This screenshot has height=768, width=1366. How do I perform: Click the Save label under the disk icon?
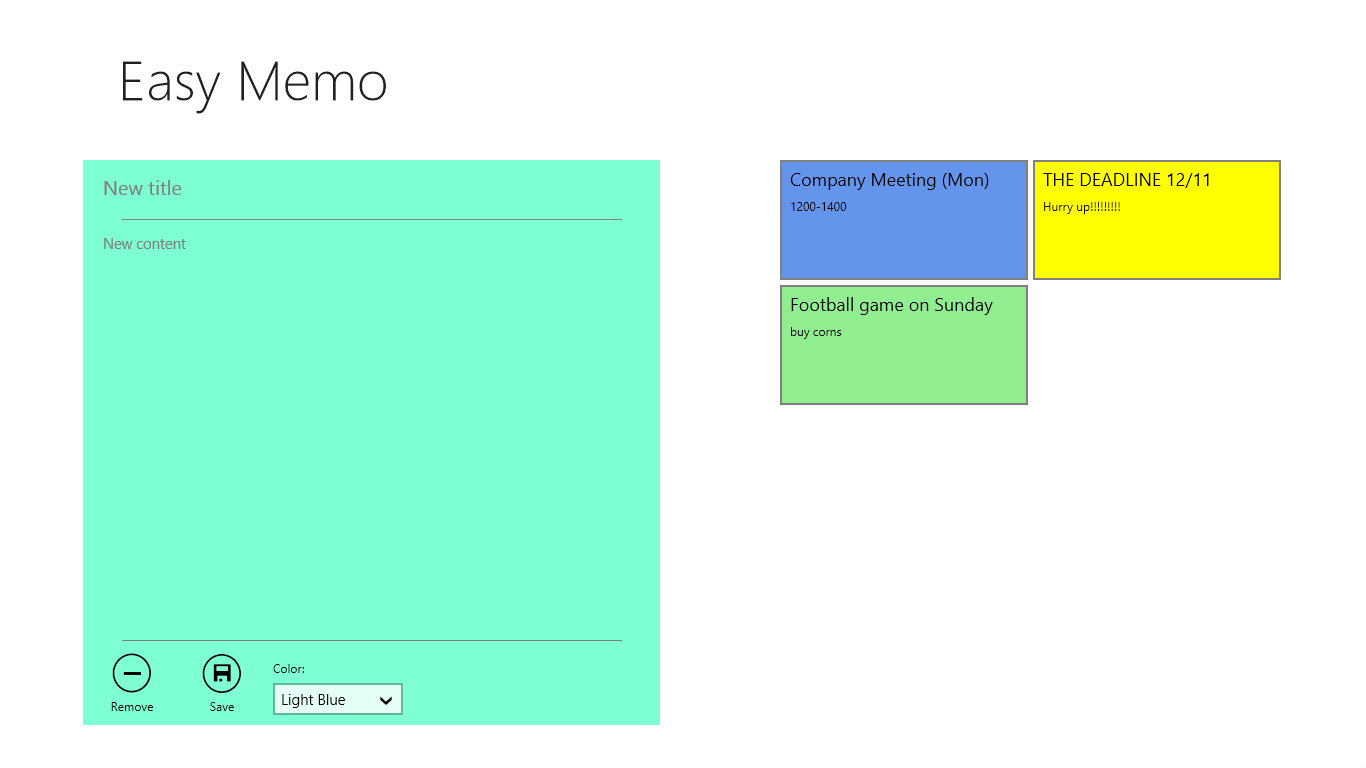222,707
